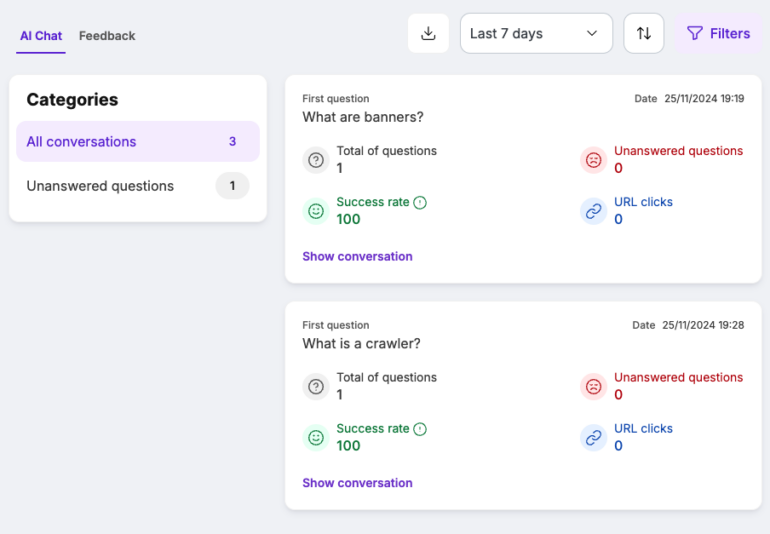Open the Filters button label
The height and width of the screenshot is (534, 770).
pyautogui.click(x=730, y=33)
